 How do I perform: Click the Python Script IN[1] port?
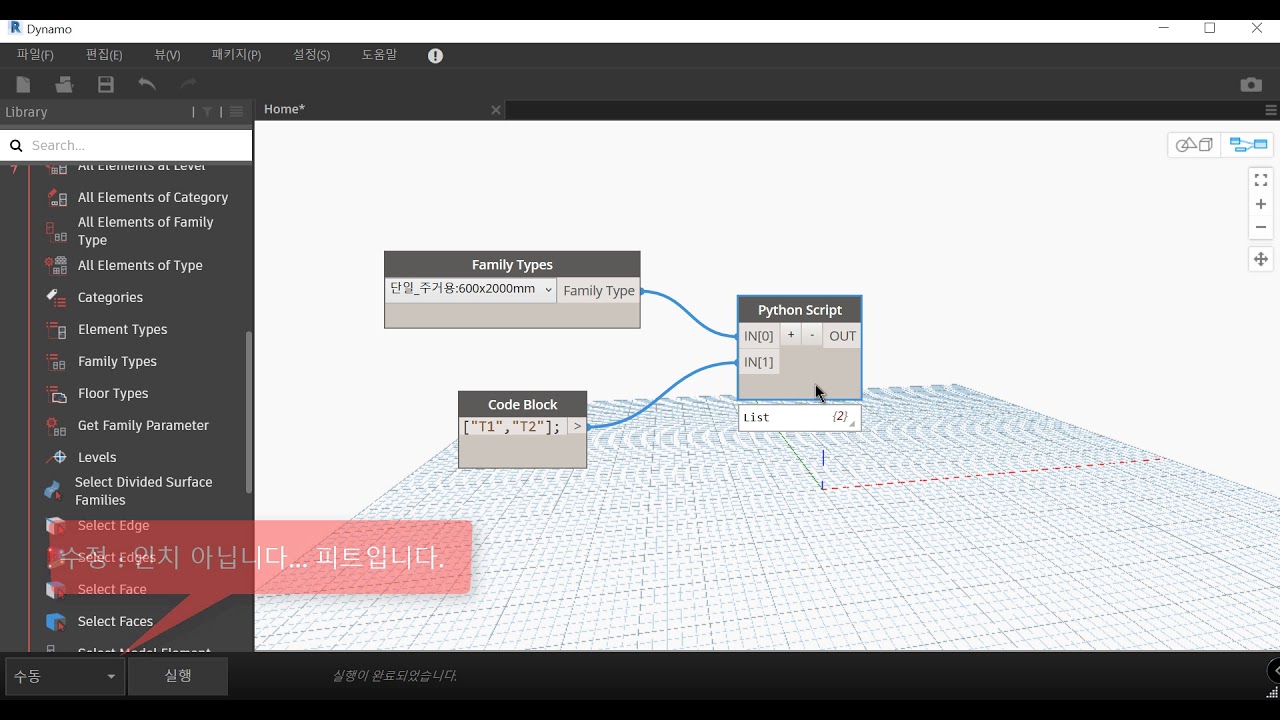pyautogui.click(x=759, y=362)
